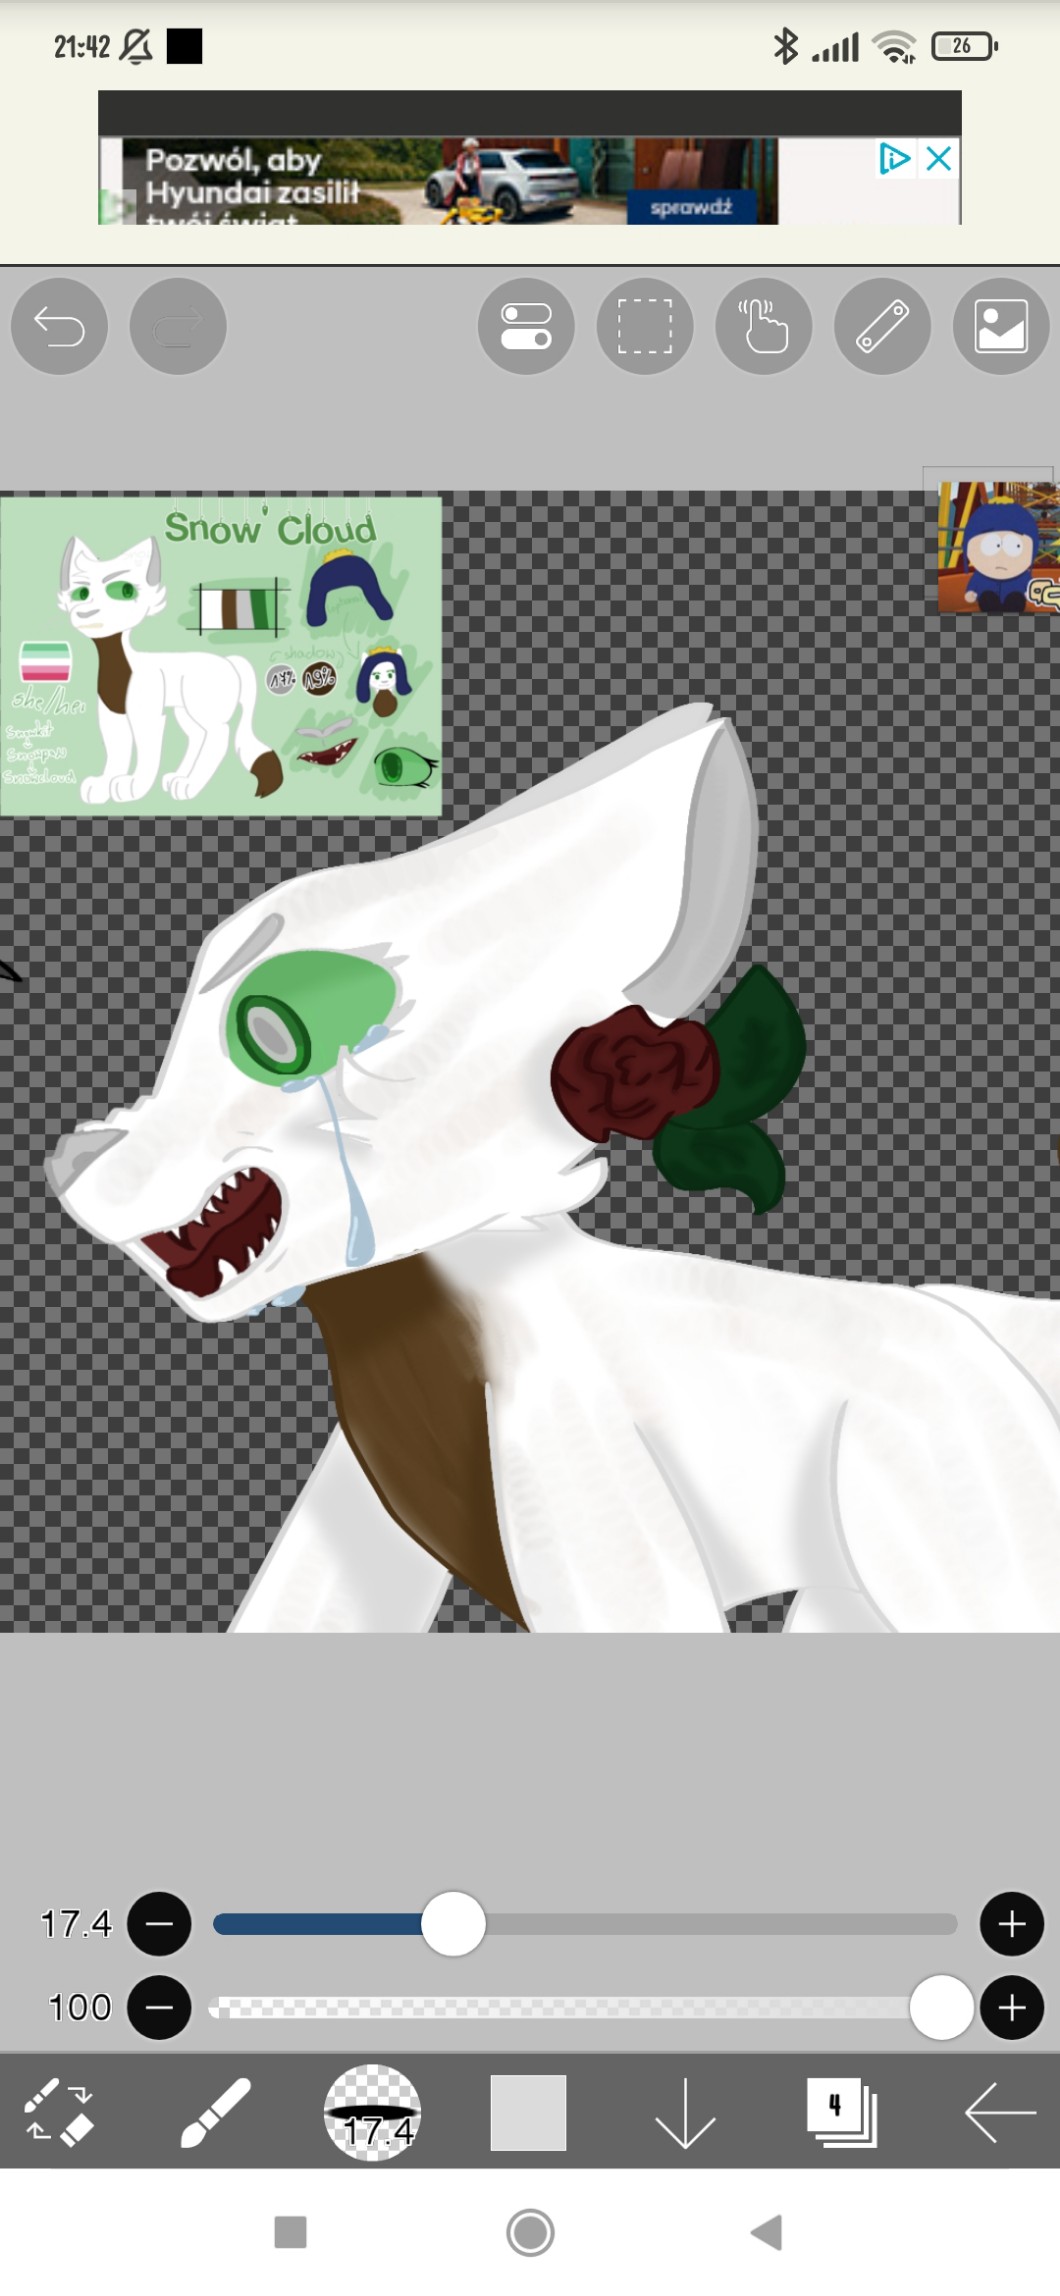Tap the back arrow in bottom toolbar
The image size is (1060, 2296).
coord(999,2112)
